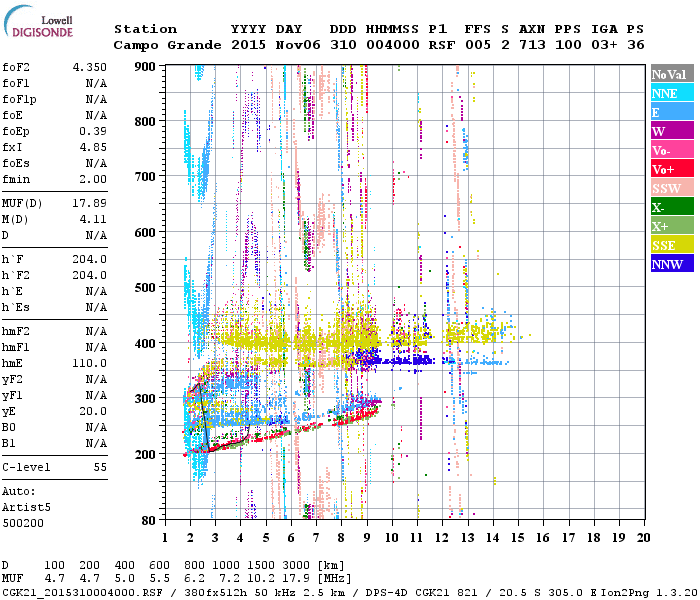The image size is (700, 600).
Task: Click the h`F value 204.0
Action: pos(90,259)
